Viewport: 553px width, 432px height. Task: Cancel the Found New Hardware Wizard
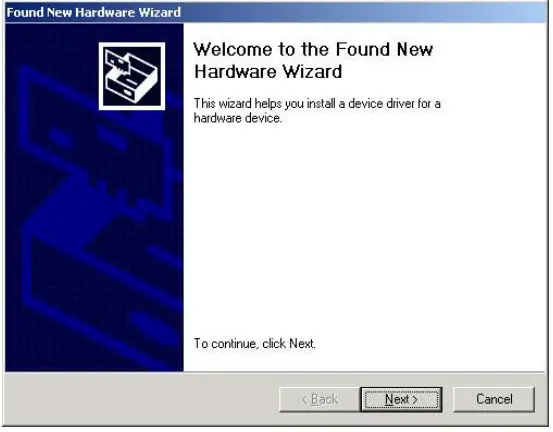pyautogui.click(x=494, y=399)
